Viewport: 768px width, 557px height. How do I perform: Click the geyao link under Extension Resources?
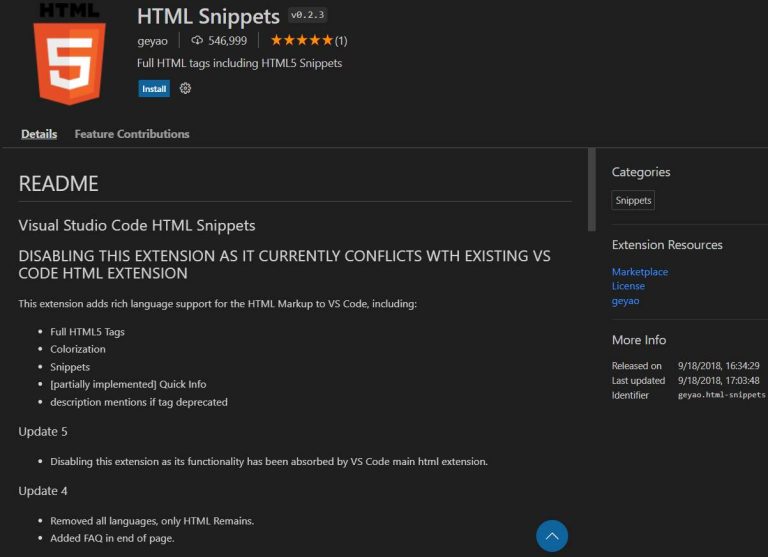[625, 301]
